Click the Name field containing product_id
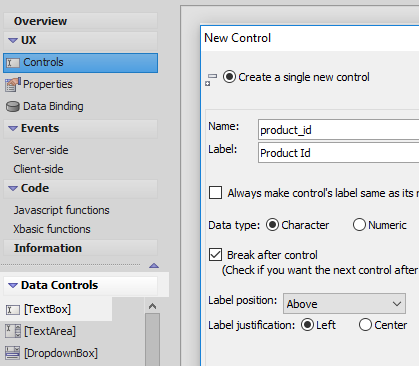This screenshot has height=366, width=419. coord(338,130)
